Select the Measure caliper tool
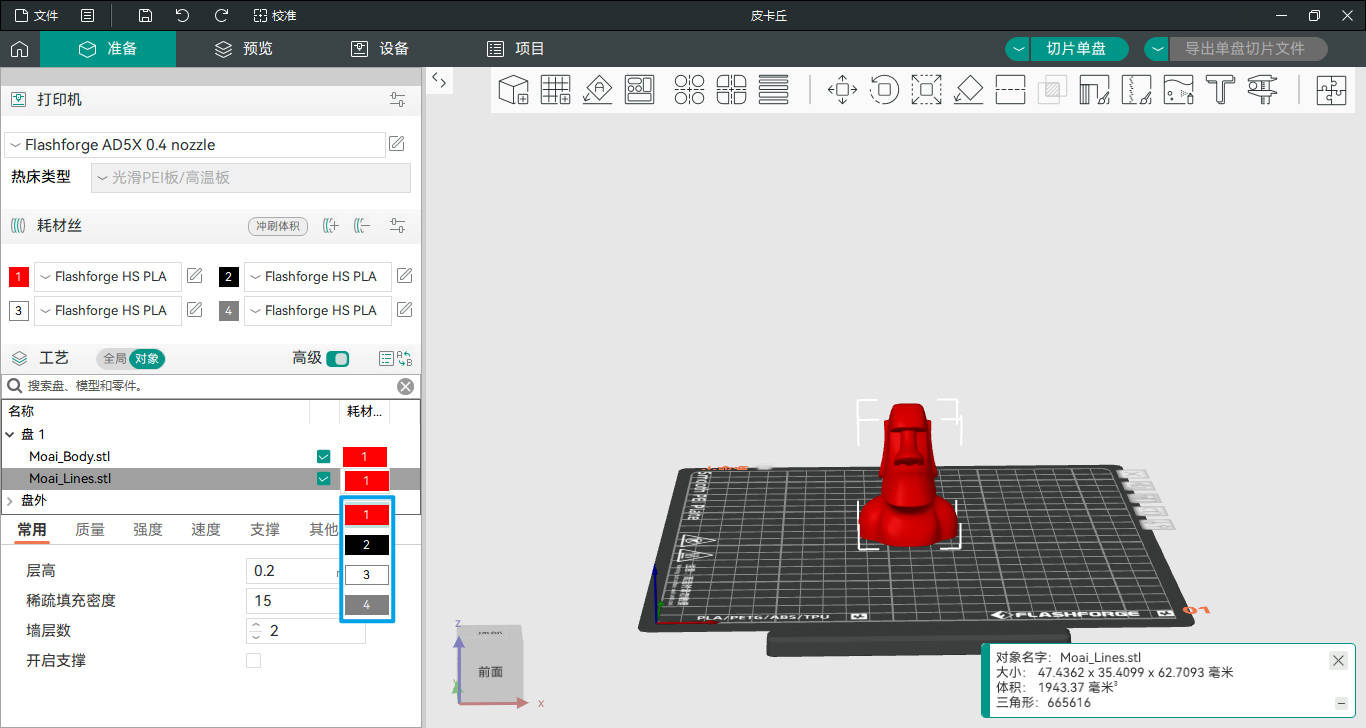 click(x=1262, y=89)
